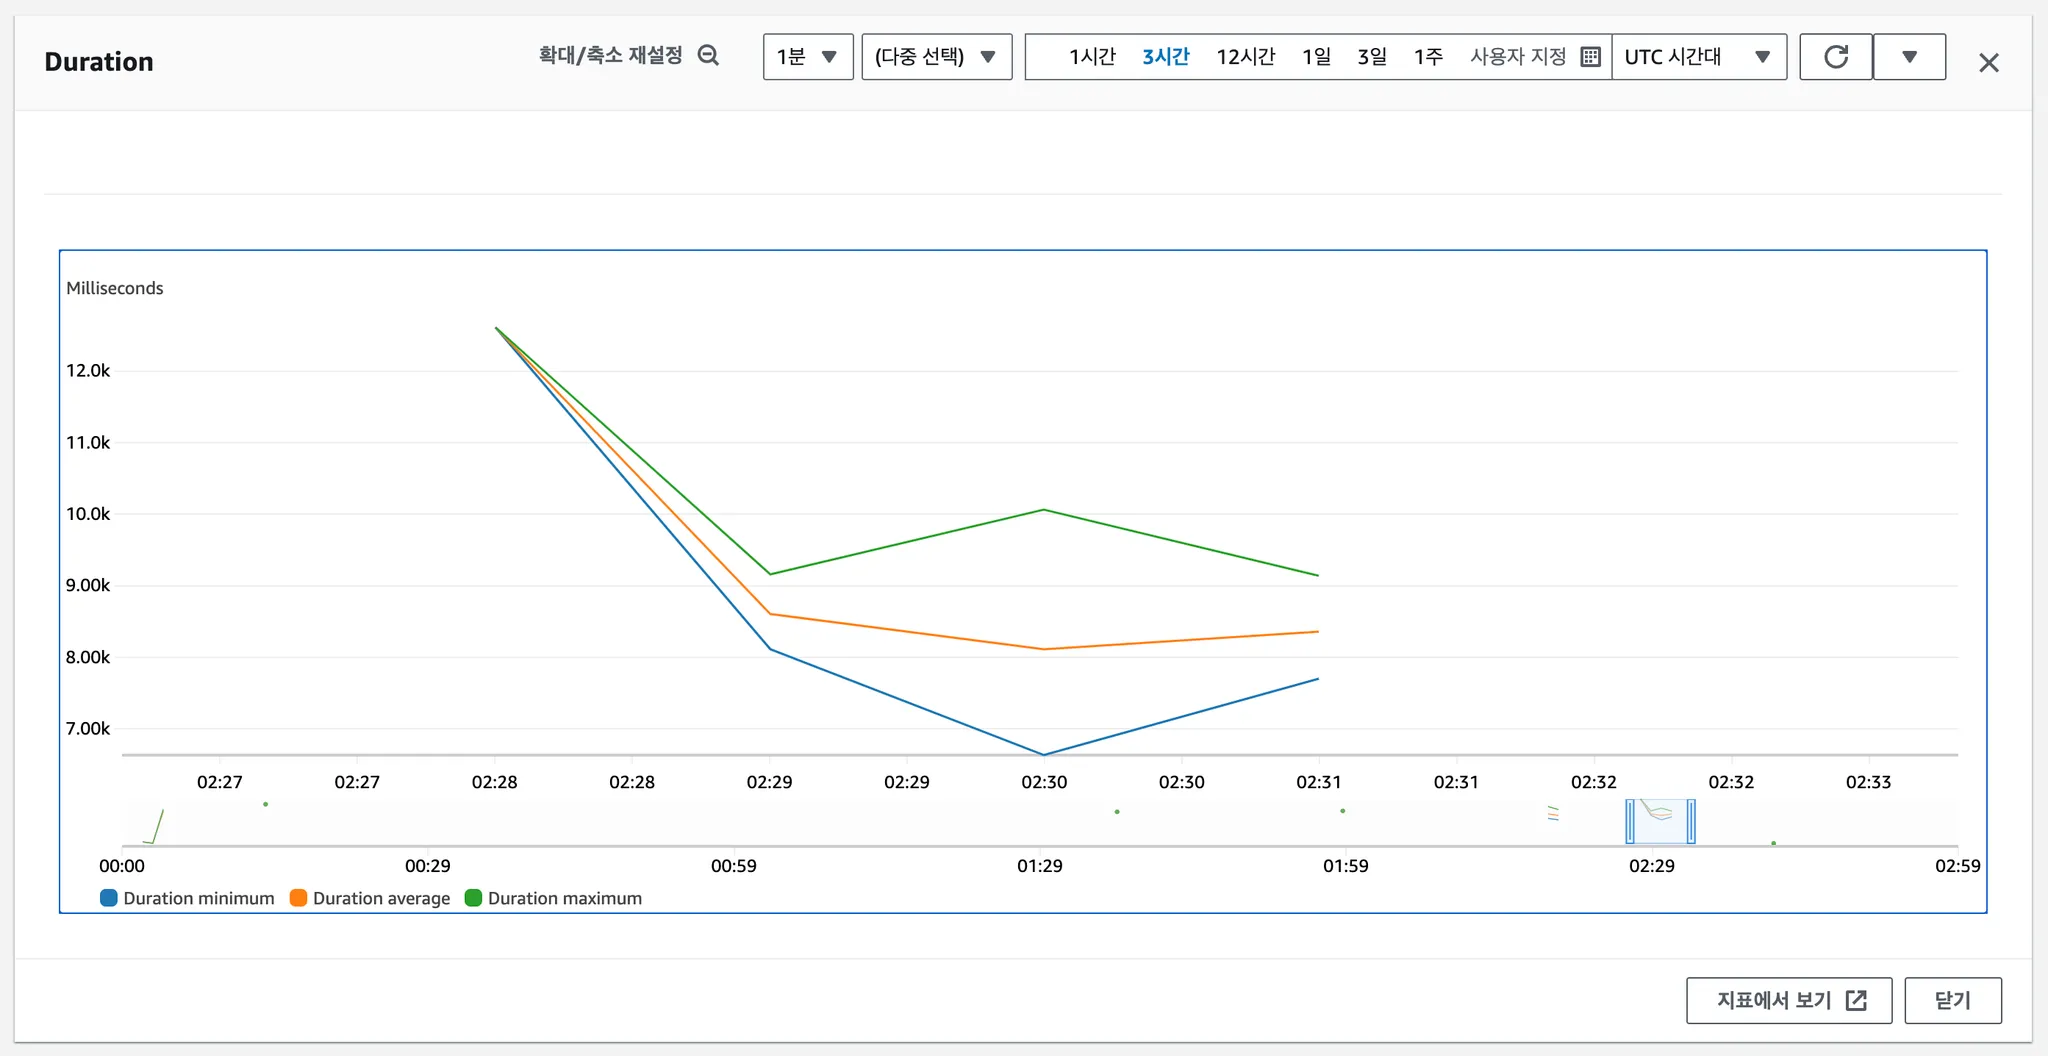Select the 1시간 time range
Image resolution: width=2048 pixels, height=1056 pixels.
click(1092, 57)
